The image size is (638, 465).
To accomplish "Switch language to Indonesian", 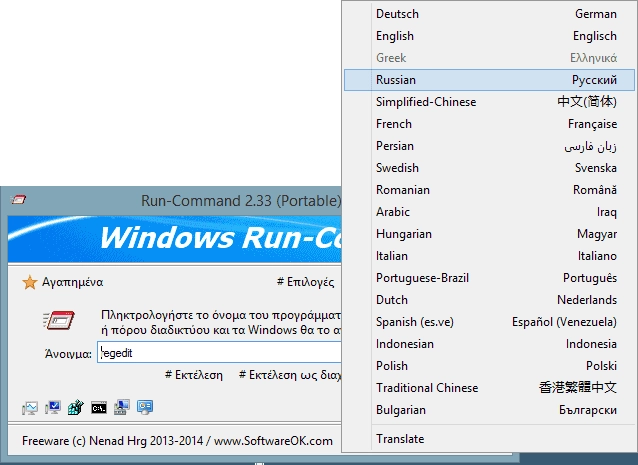I will click(489, 344).
